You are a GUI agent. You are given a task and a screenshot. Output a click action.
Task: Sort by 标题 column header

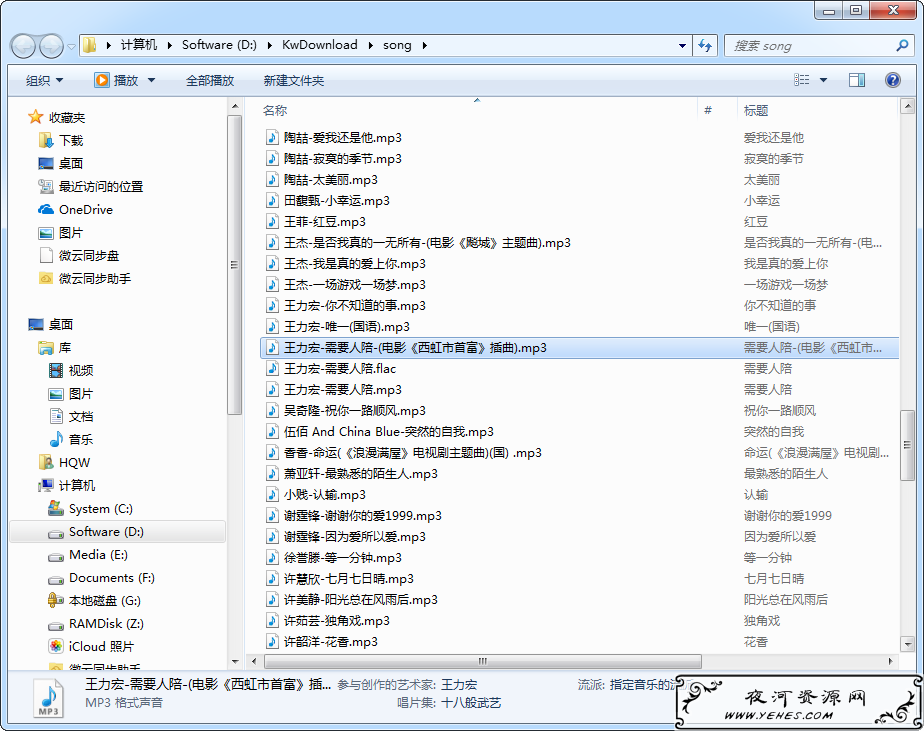[x=756, y=110]
